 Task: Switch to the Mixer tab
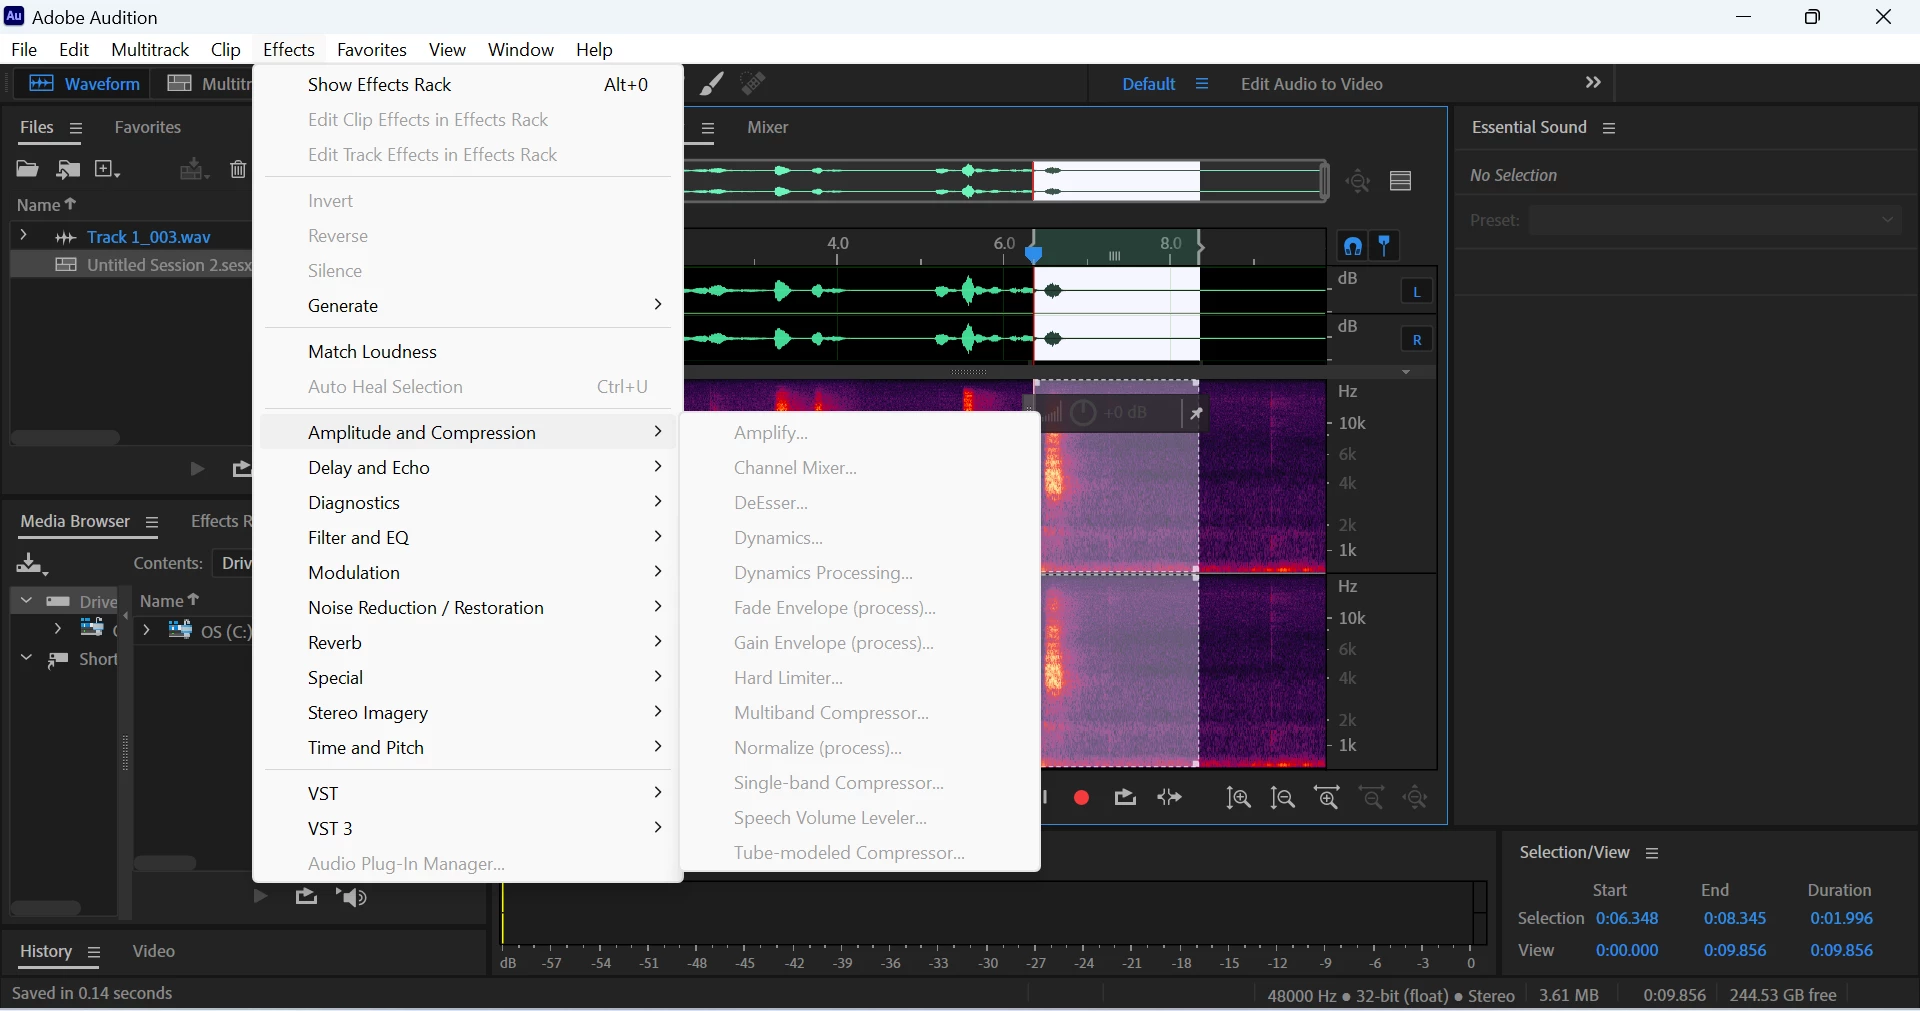(768, 129)
